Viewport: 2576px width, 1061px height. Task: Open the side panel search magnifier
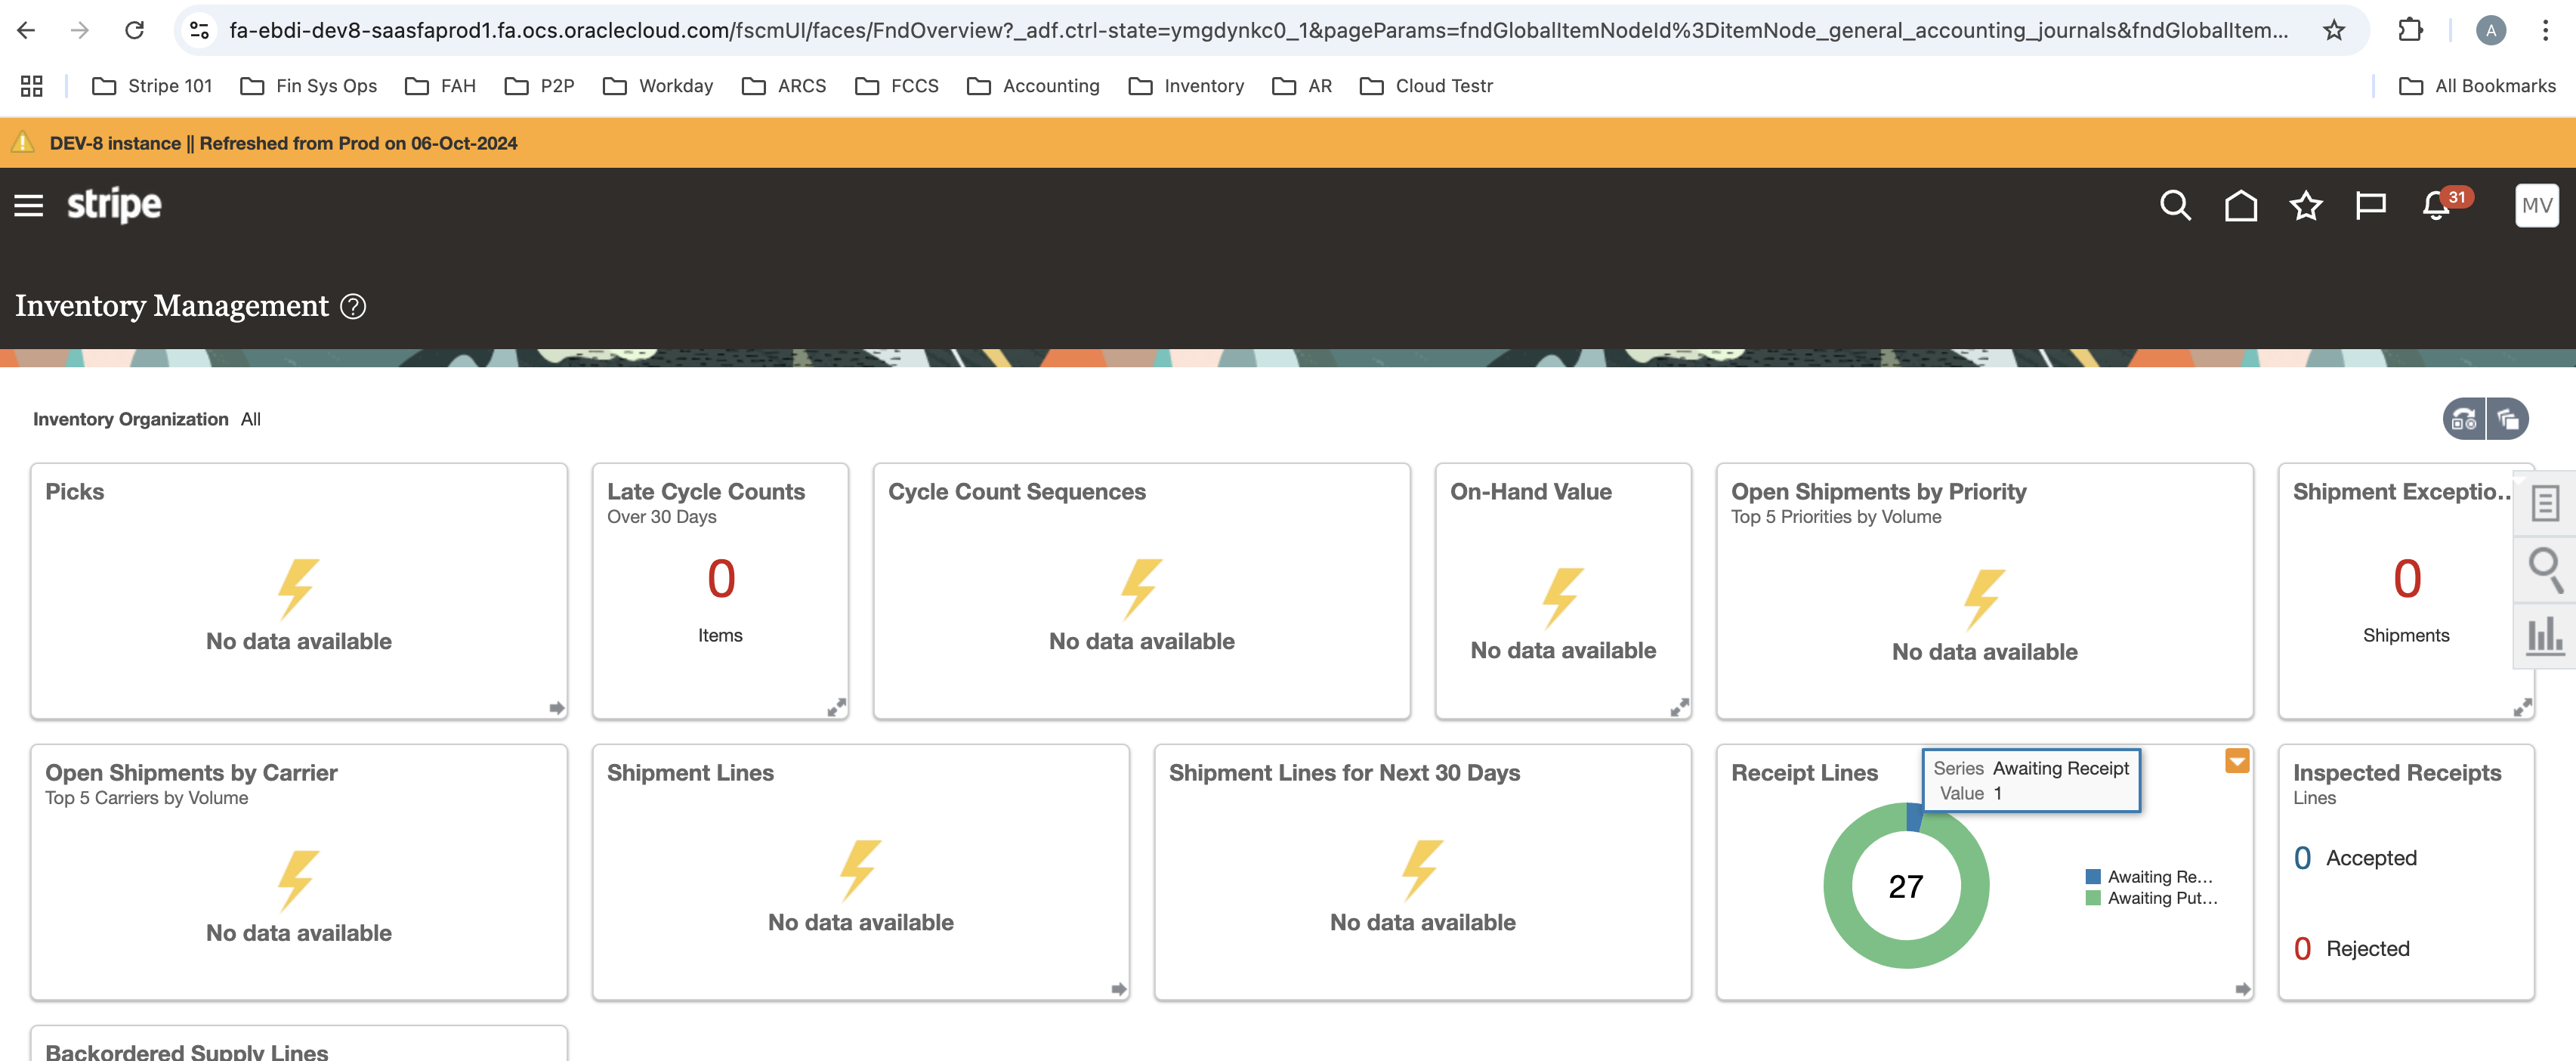(2544, 569)
